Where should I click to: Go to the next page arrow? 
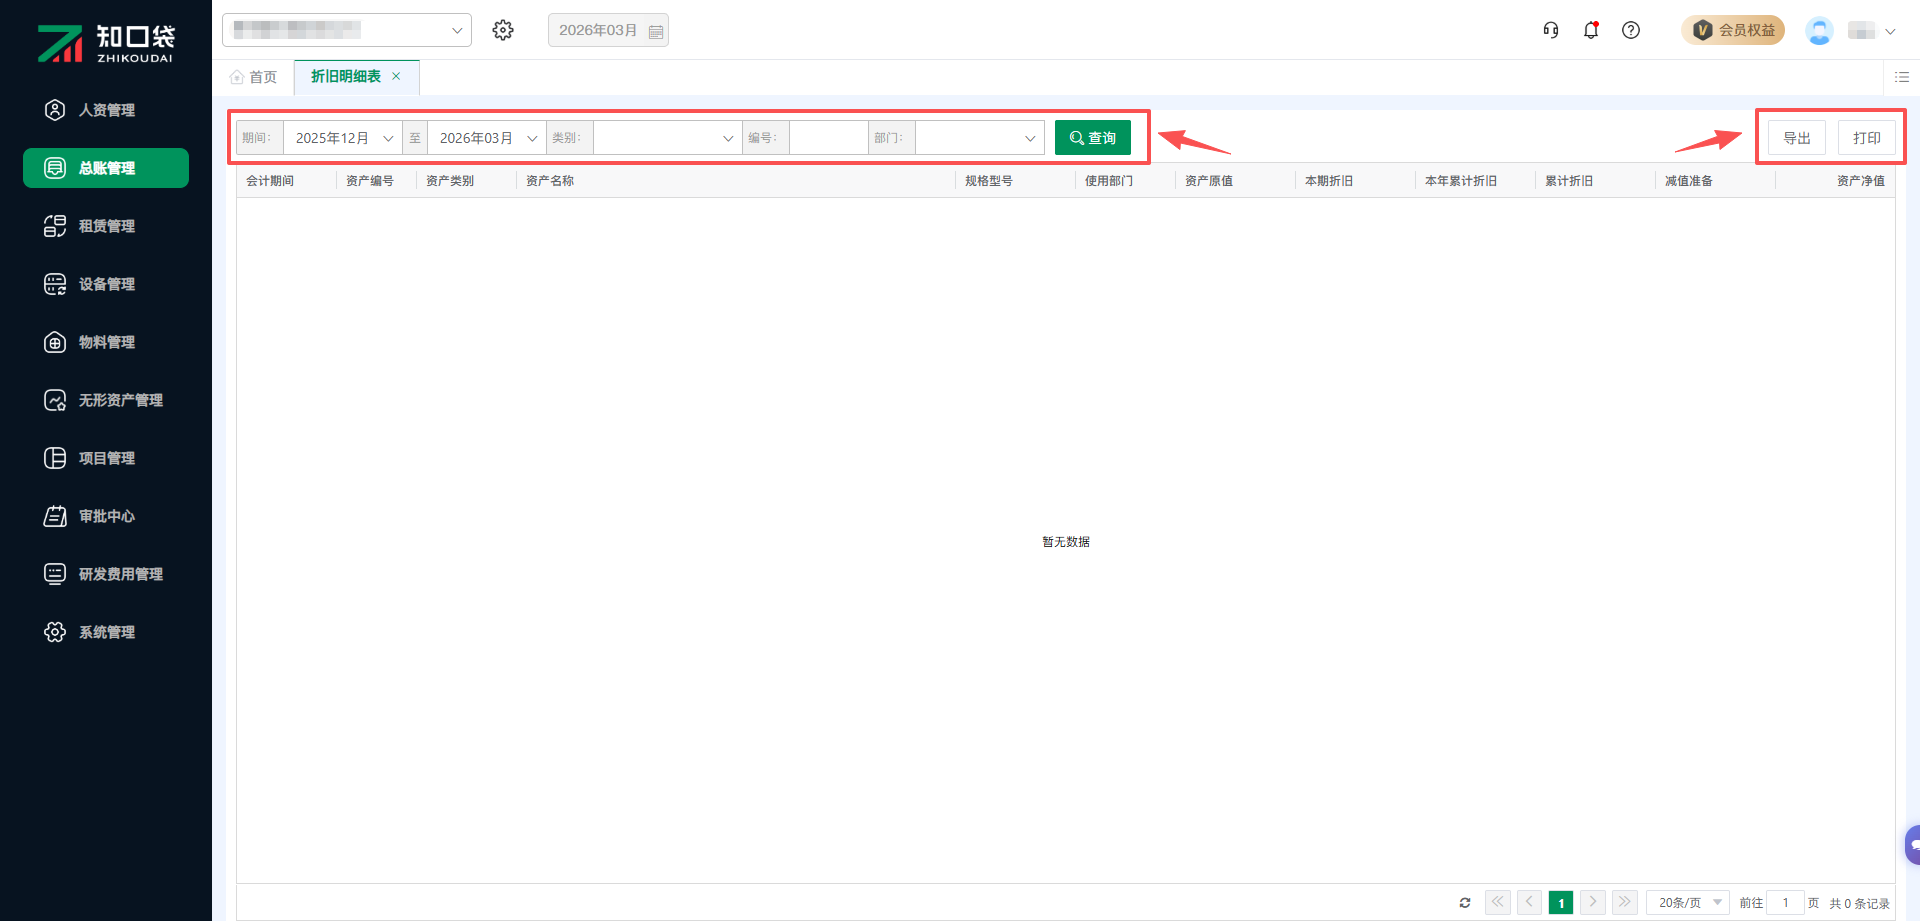pos(1593,902)
